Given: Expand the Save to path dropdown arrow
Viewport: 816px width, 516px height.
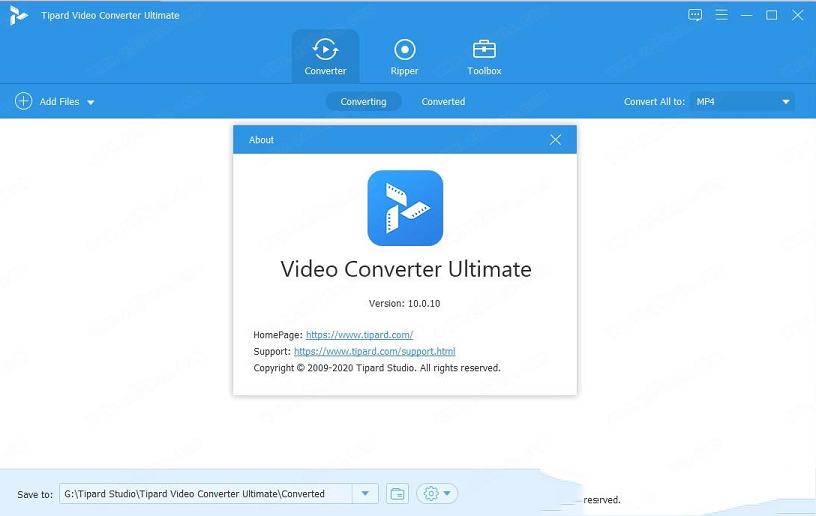Looking at the screenshot, I should [x=366, y=493].
